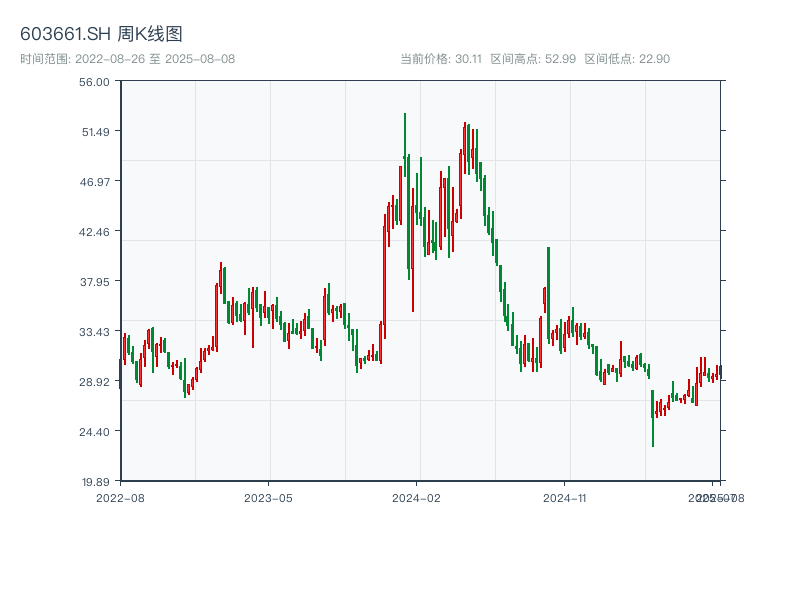Image resolution: width=800 pixels, height=600 pixels.
Task: Click the 2022-08 x-axis date label
Action: click(120, 497)
